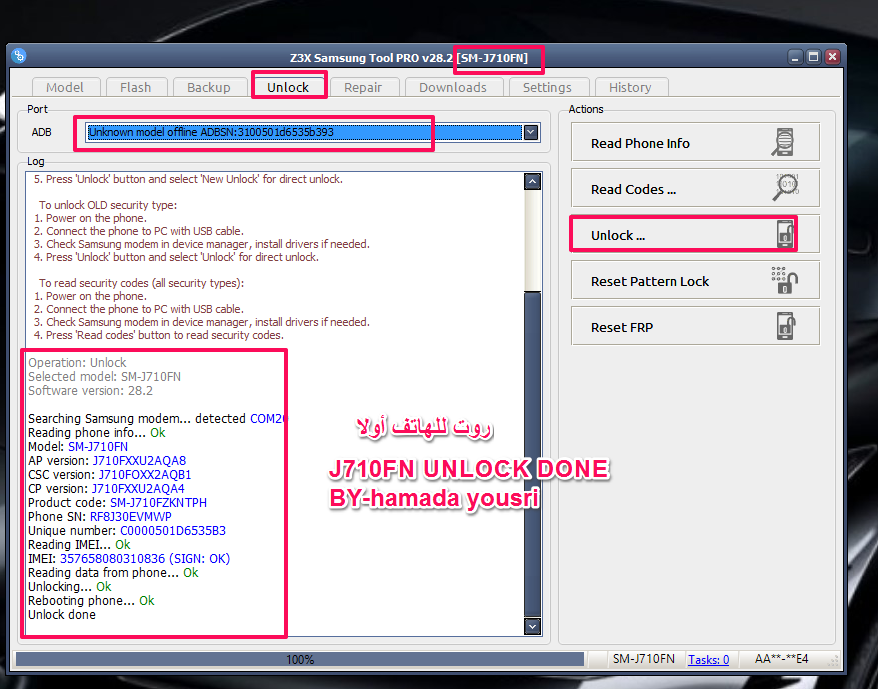Open the Tasks: 0 link
Viewport: 878px width, 689px height.
tap(708, 659)
